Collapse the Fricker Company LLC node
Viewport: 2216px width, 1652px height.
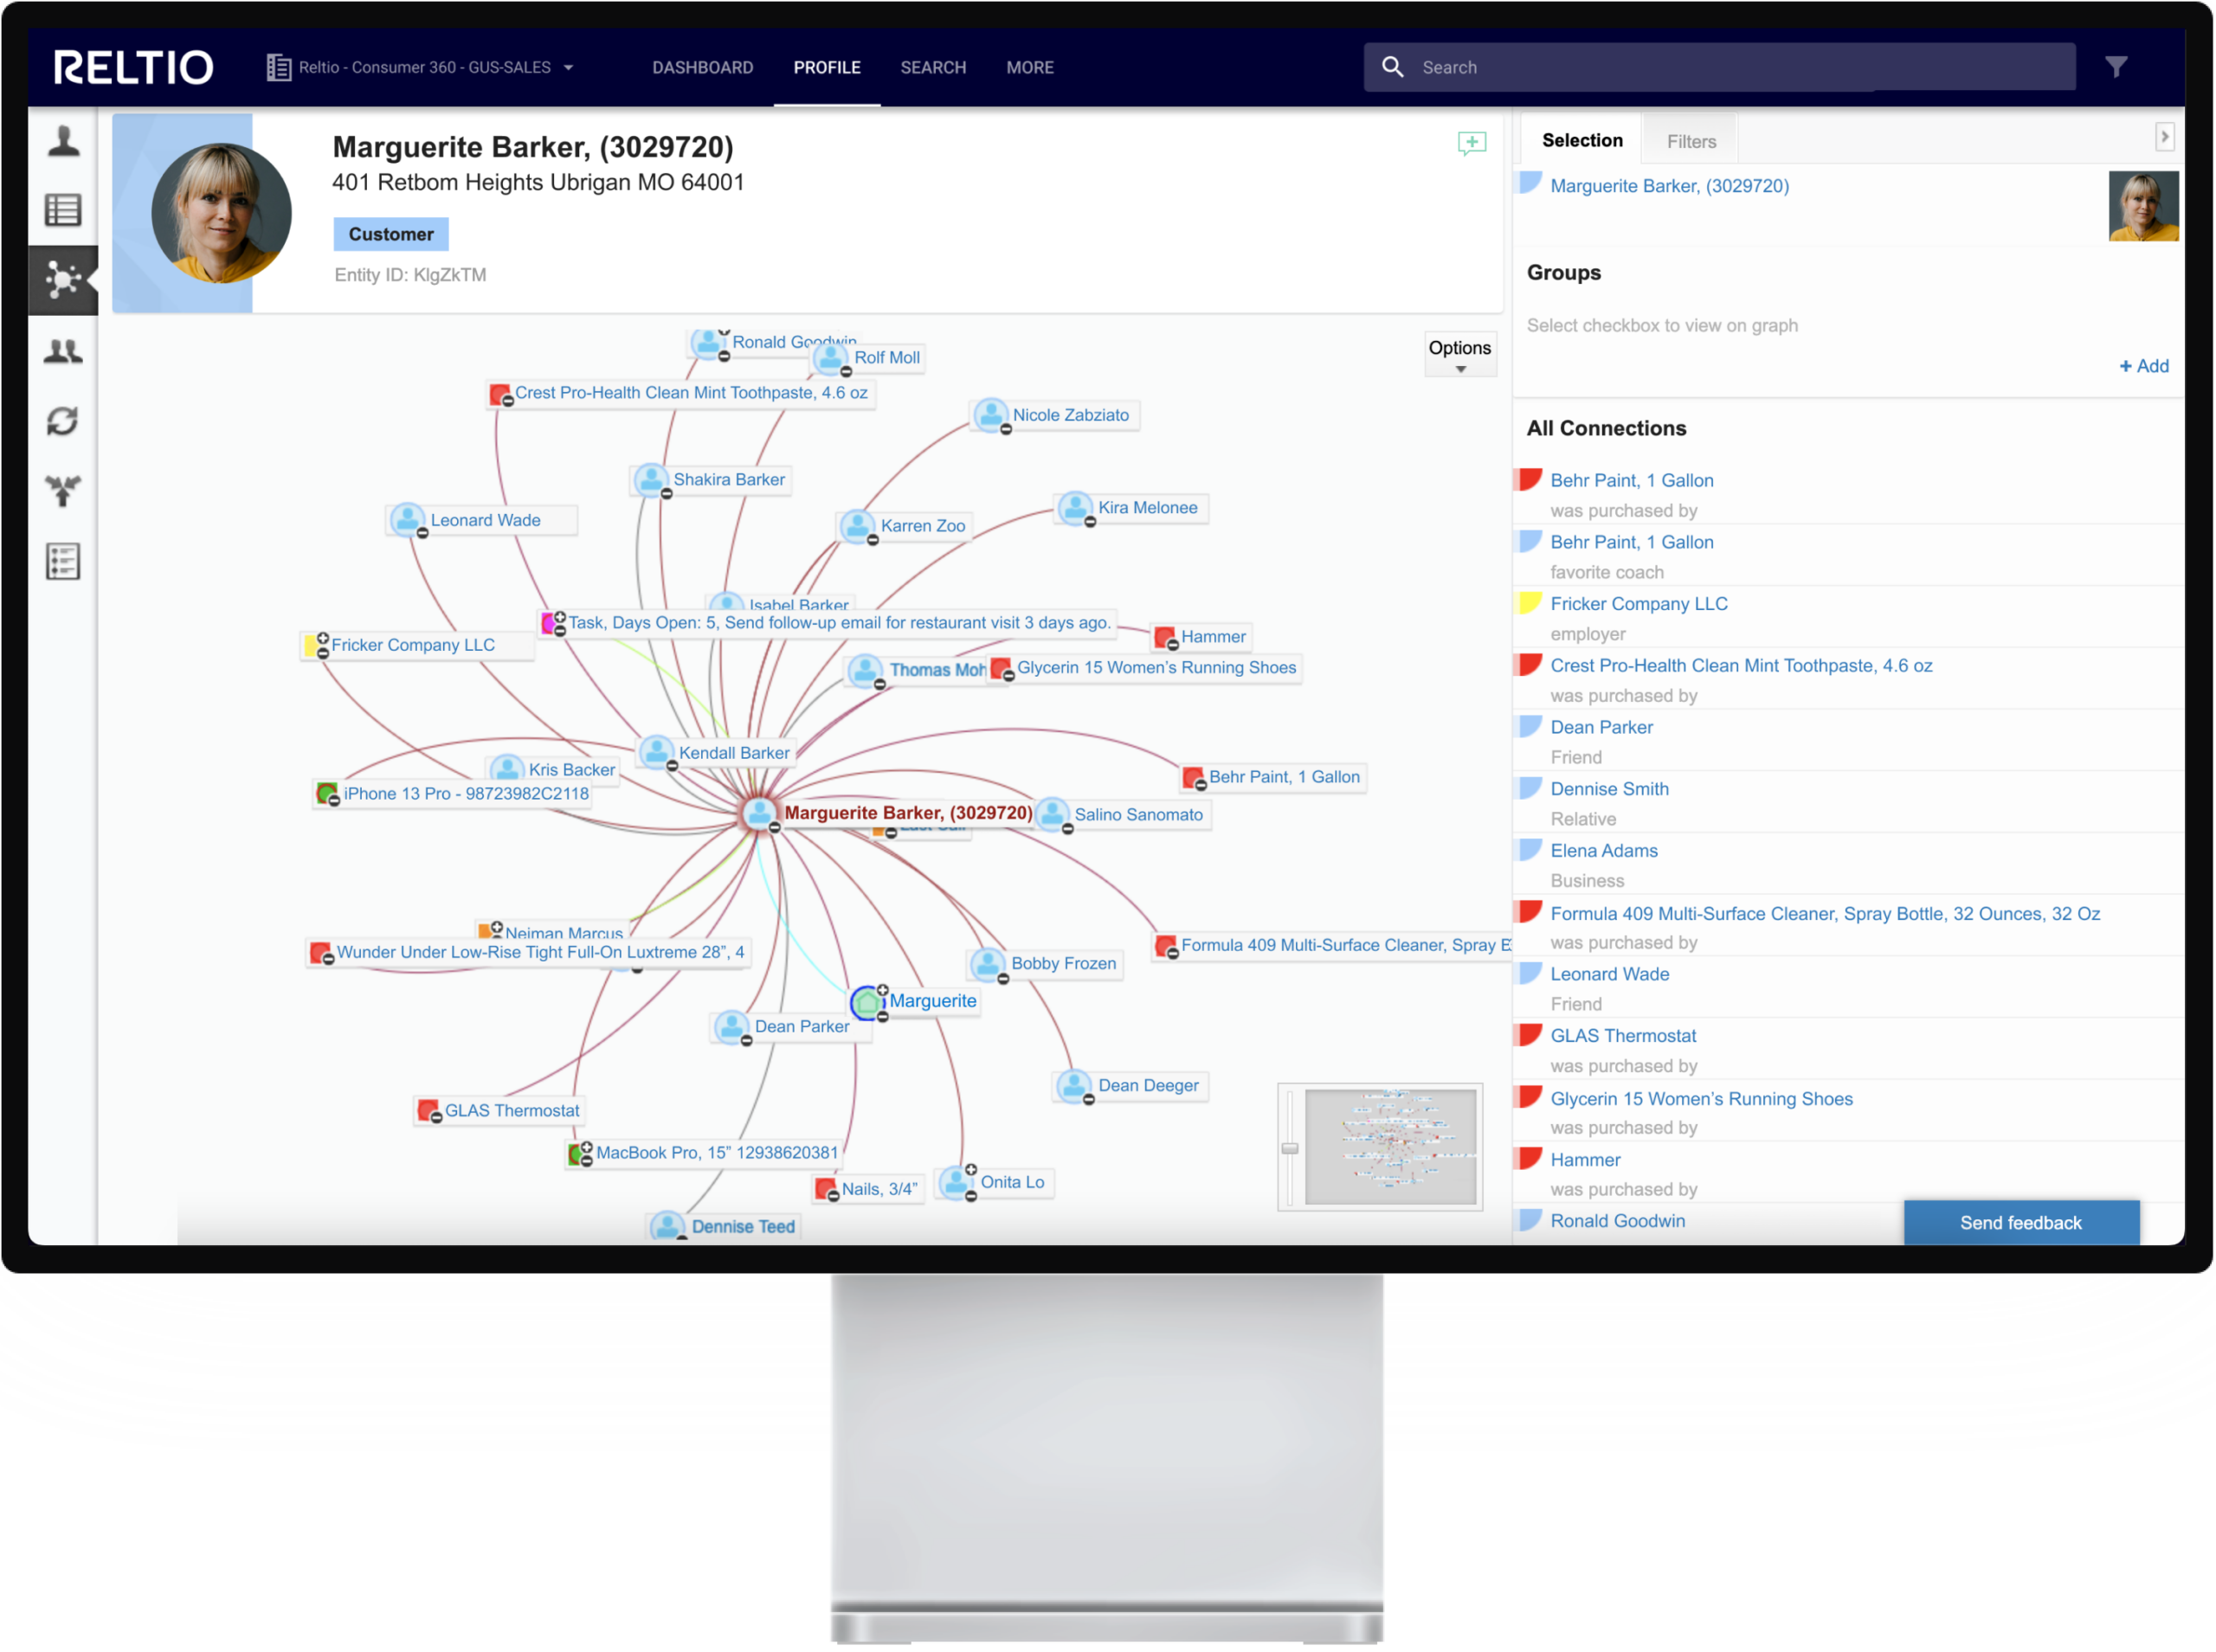pos(322,654)
